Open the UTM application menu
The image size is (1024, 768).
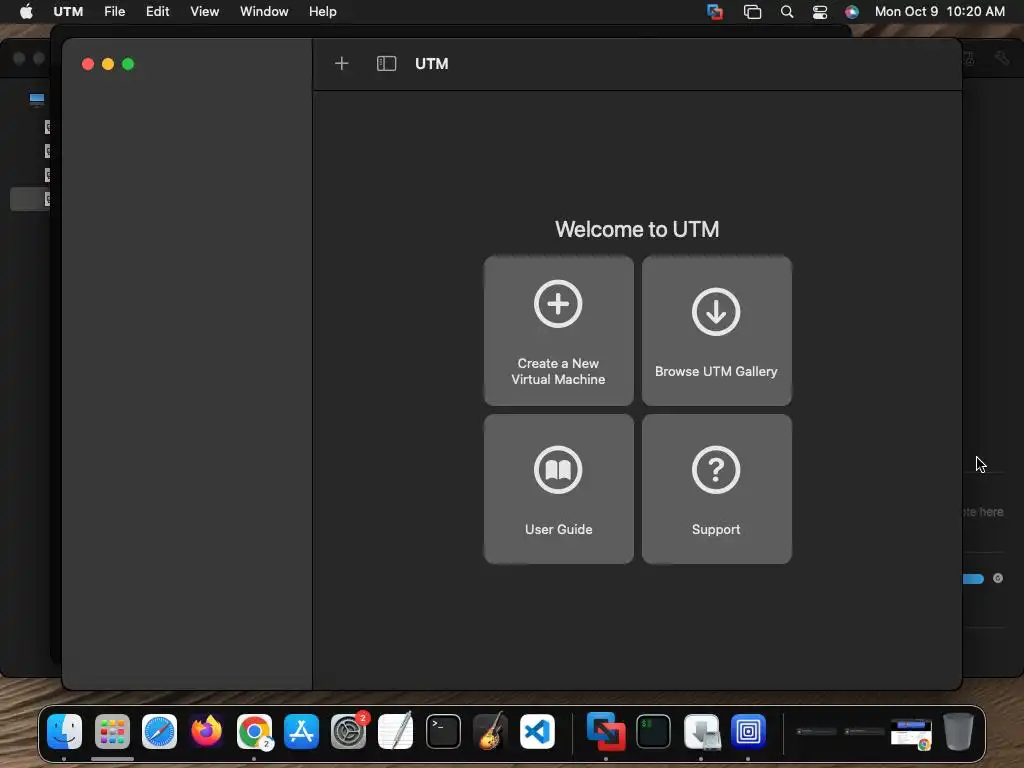click(x=68, y=12)
